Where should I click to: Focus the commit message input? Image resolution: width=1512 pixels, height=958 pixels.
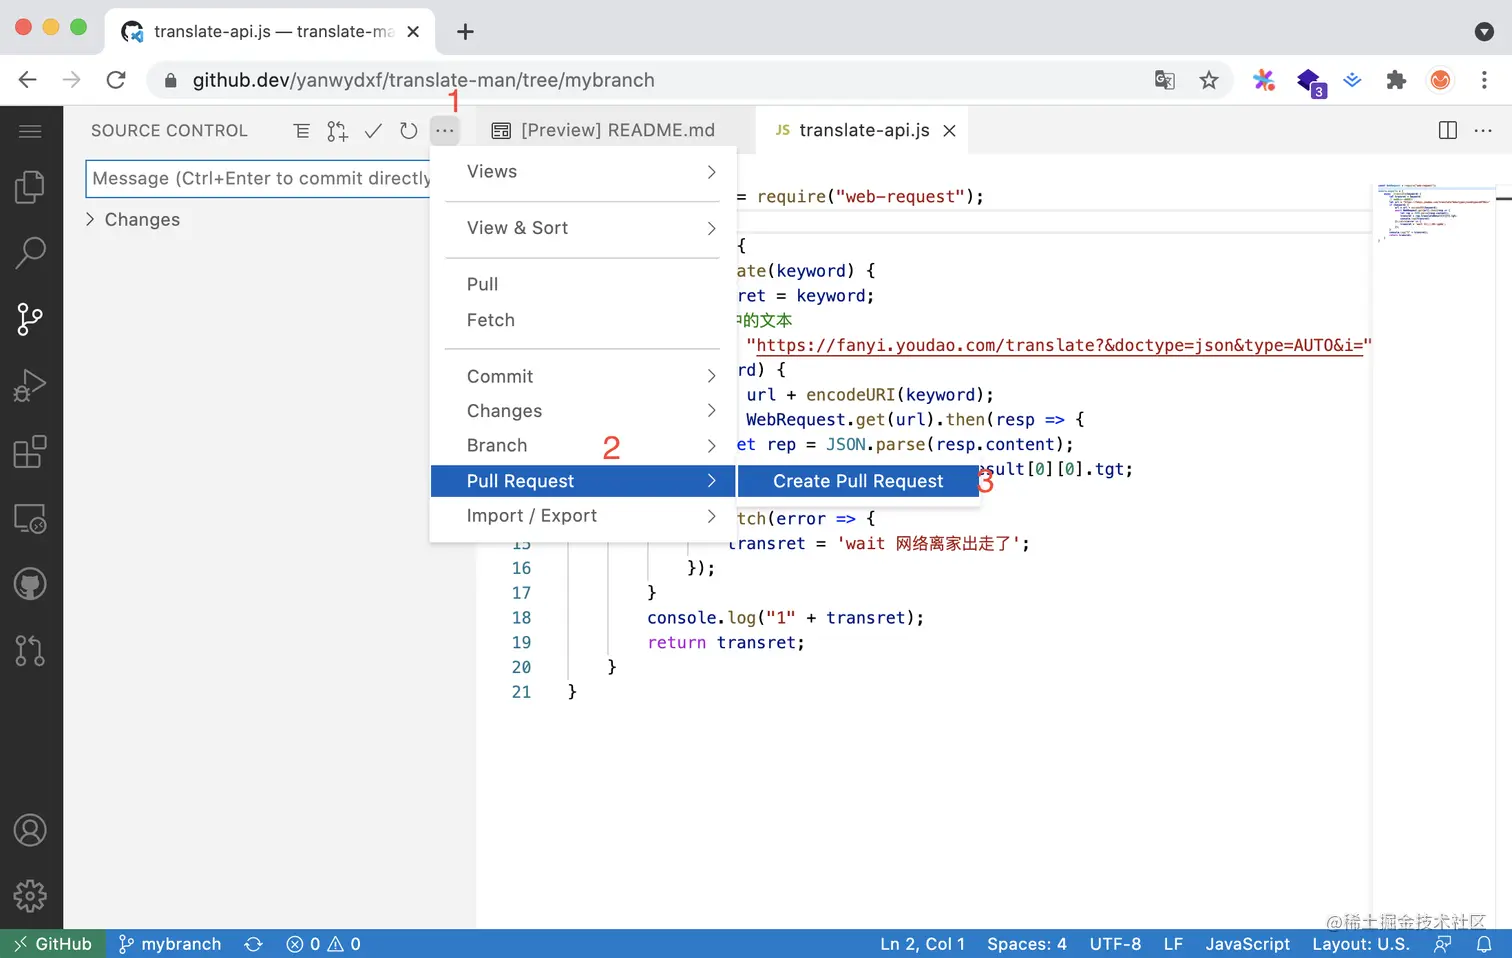(x=259, y=179)
